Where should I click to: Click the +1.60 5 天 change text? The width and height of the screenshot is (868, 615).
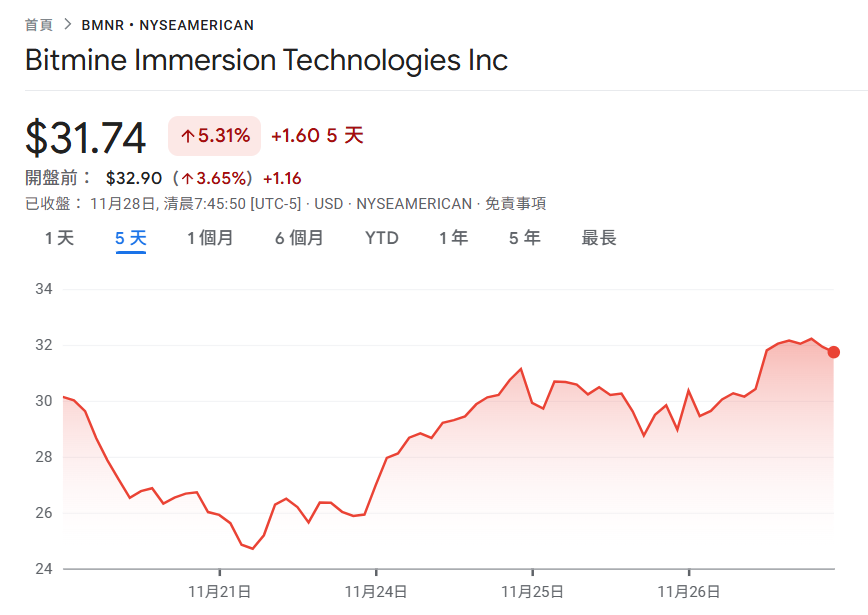click(317, 136)
